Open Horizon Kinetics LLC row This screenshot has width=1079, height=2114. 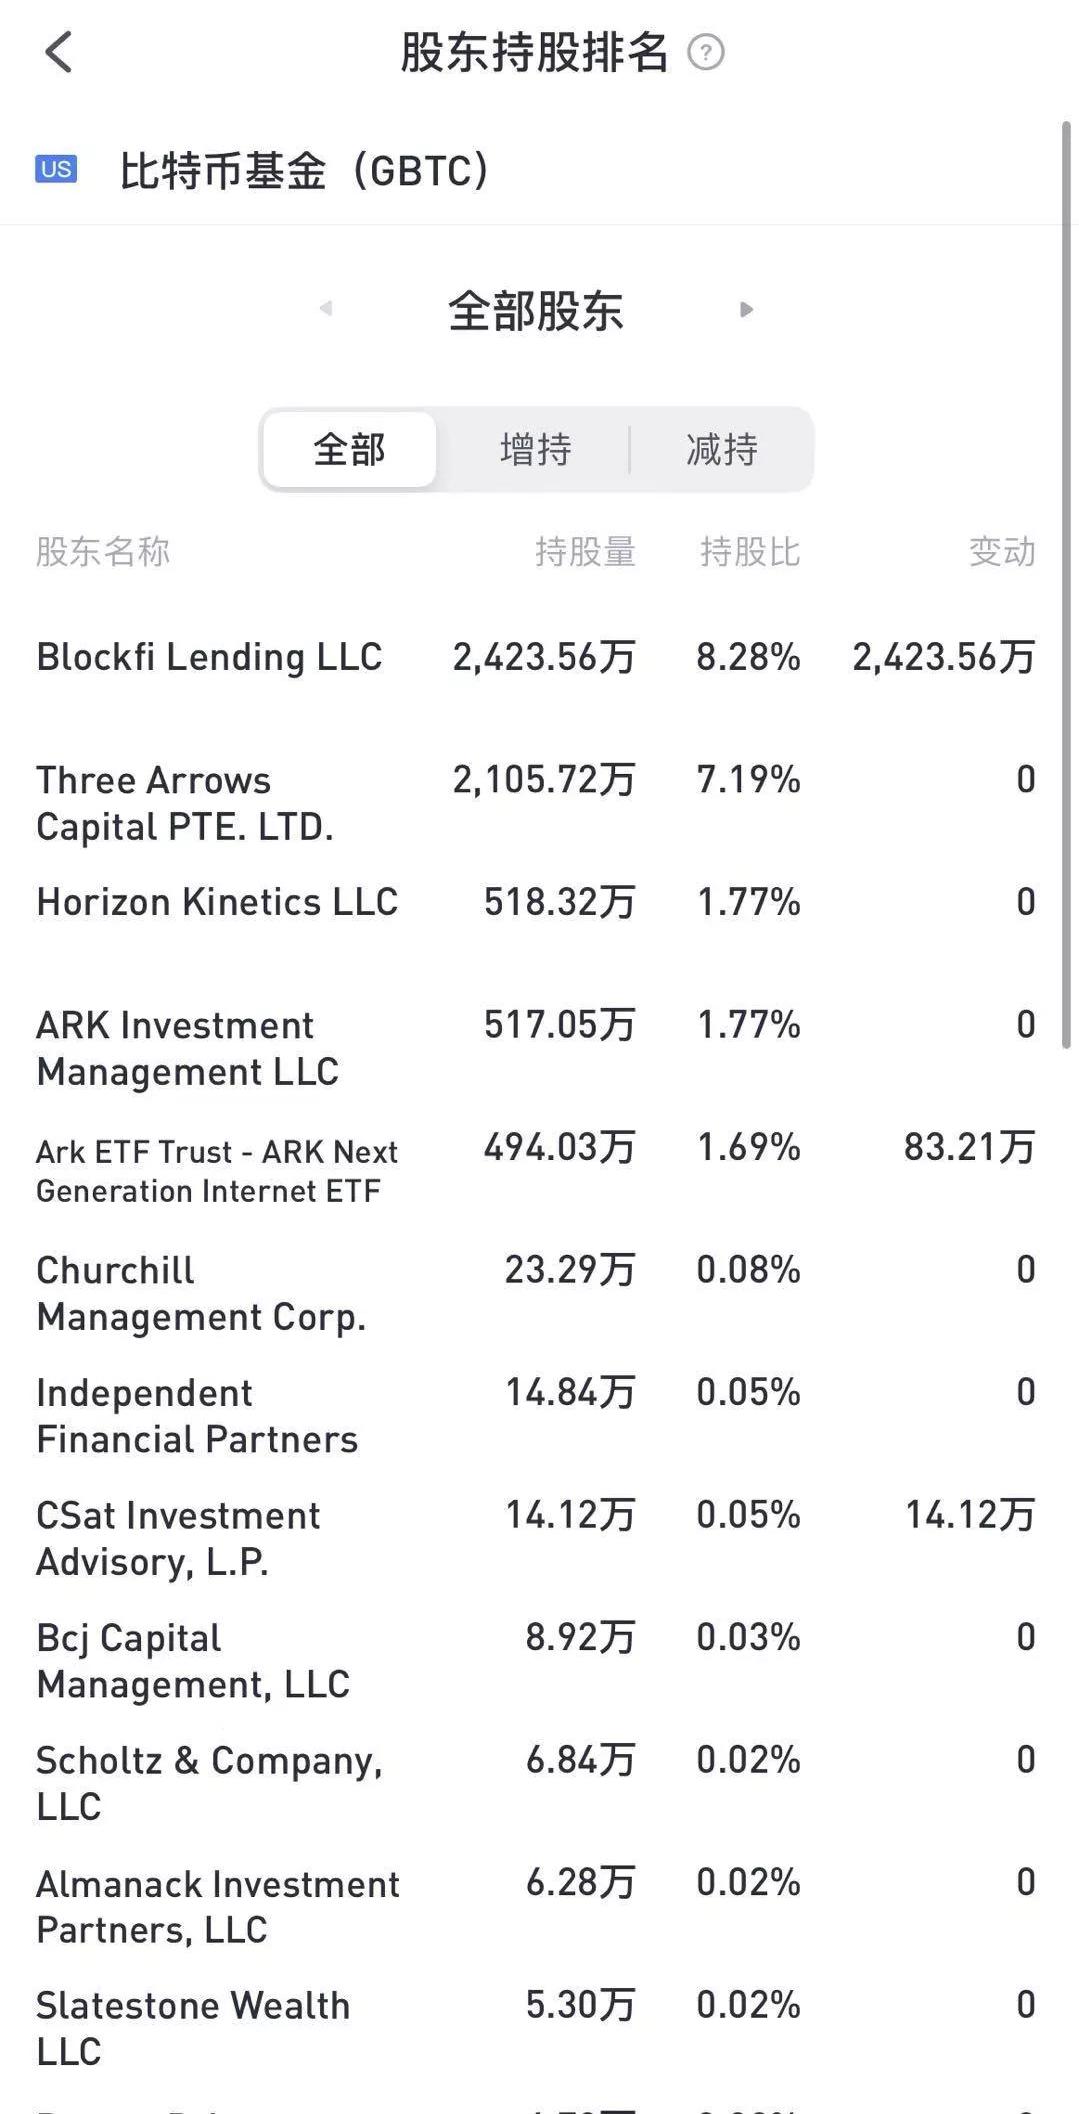point(536,902)
